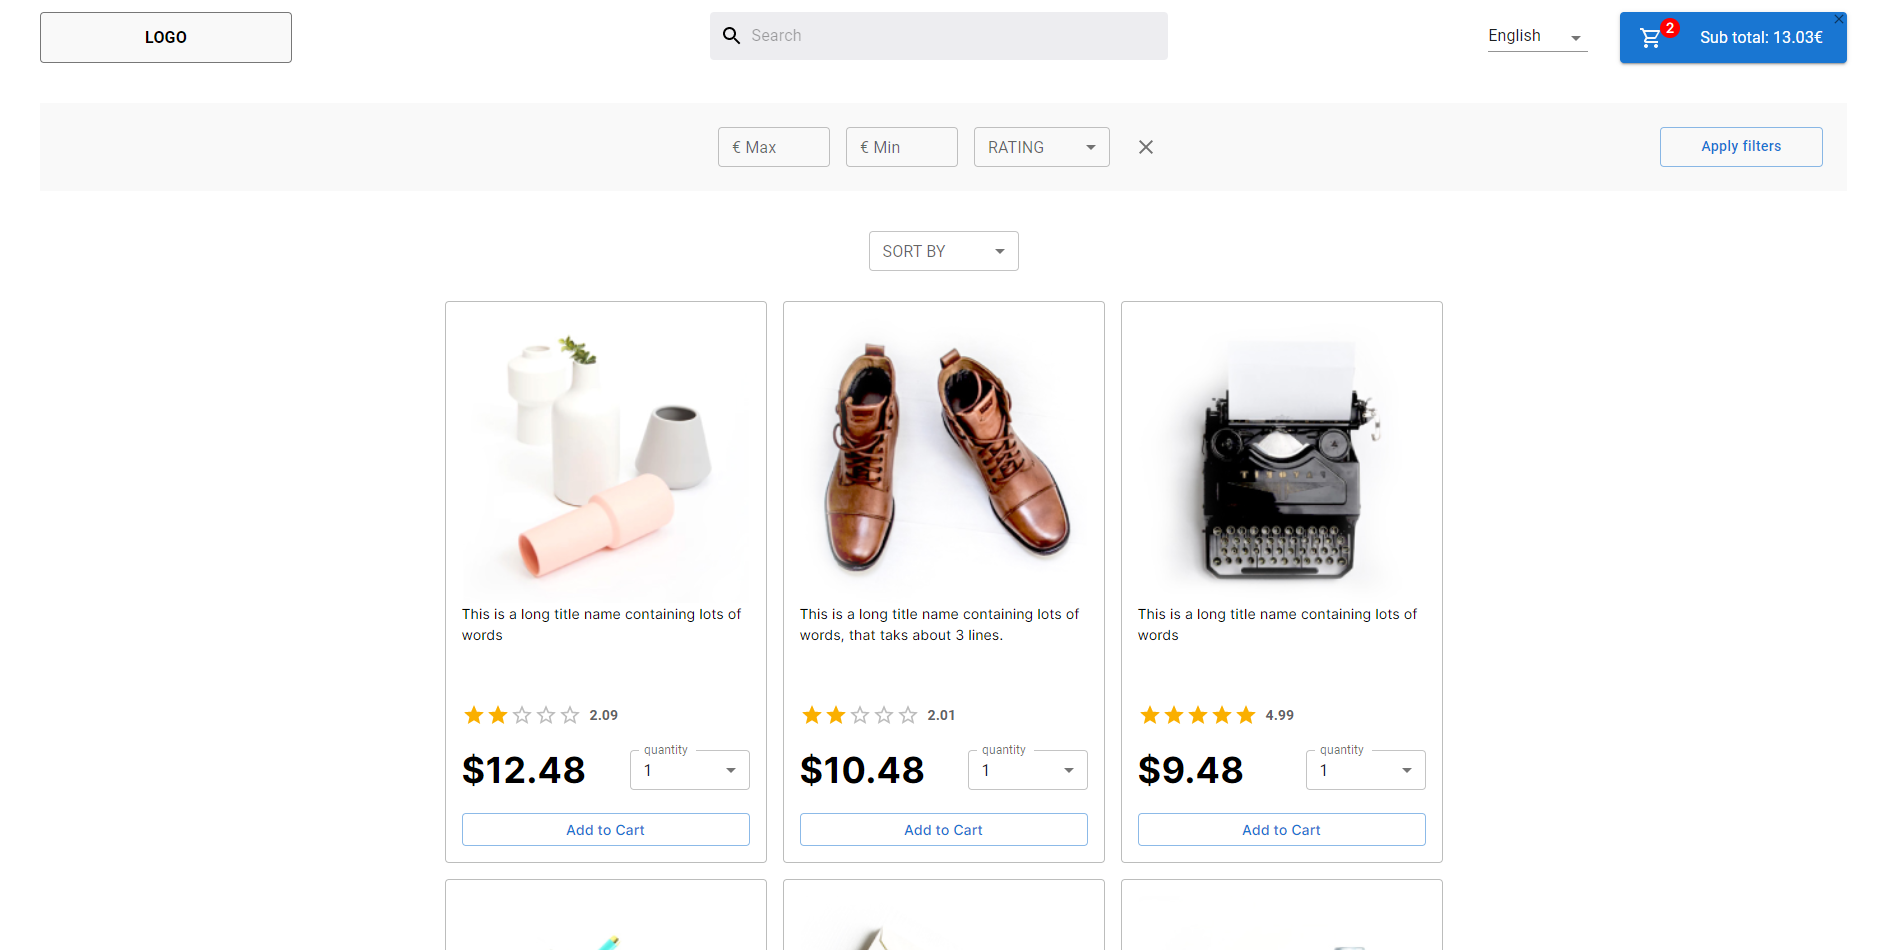
Task: Click the typewriter product image
Action: [1282, 458]
